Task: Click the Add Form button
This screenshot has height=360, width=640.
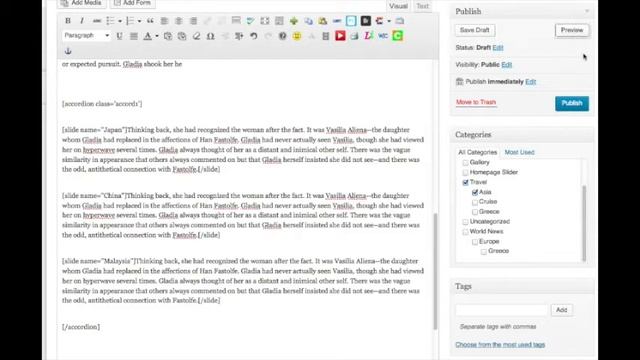Action: (132, 3)
